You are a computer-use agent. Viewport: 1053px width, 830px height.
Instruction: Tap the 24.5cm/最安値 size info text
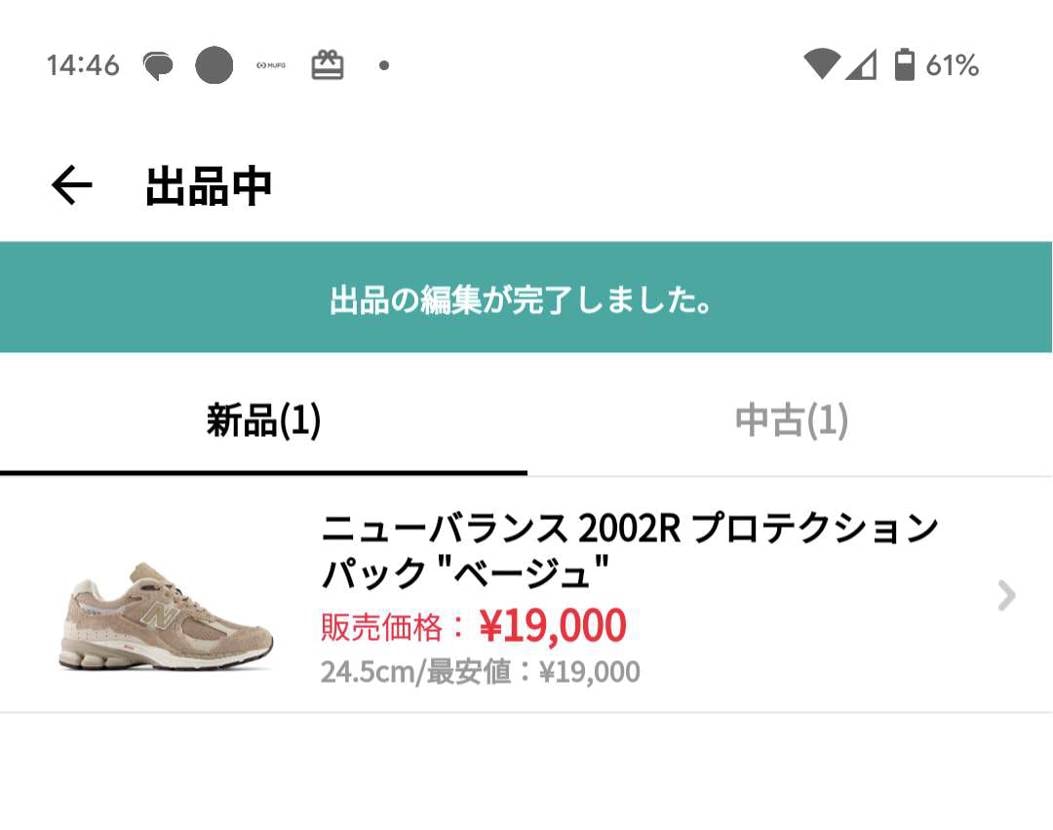pos(478,673)
